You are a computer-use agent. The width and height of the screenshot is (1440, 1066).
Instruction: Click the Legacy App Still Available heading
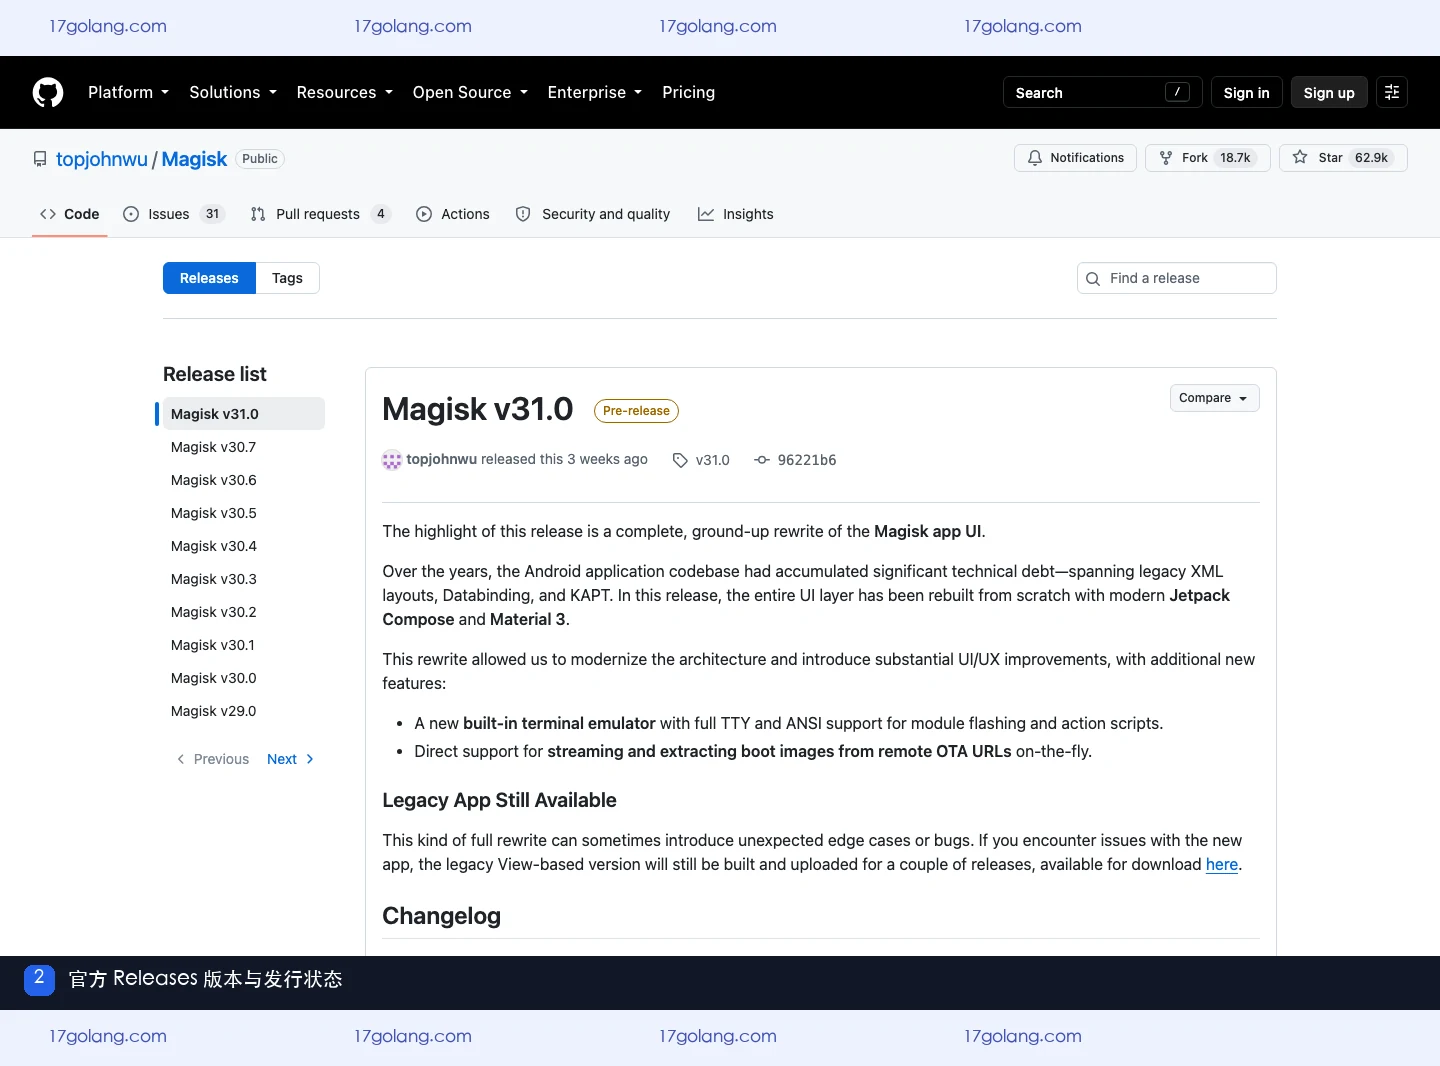click(499, 800)
